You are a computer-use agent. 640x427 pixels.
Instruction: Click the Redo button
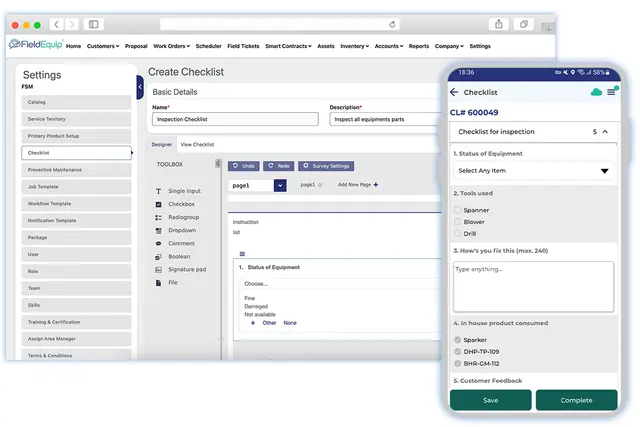pyautogui.click(x=279, y=166)
